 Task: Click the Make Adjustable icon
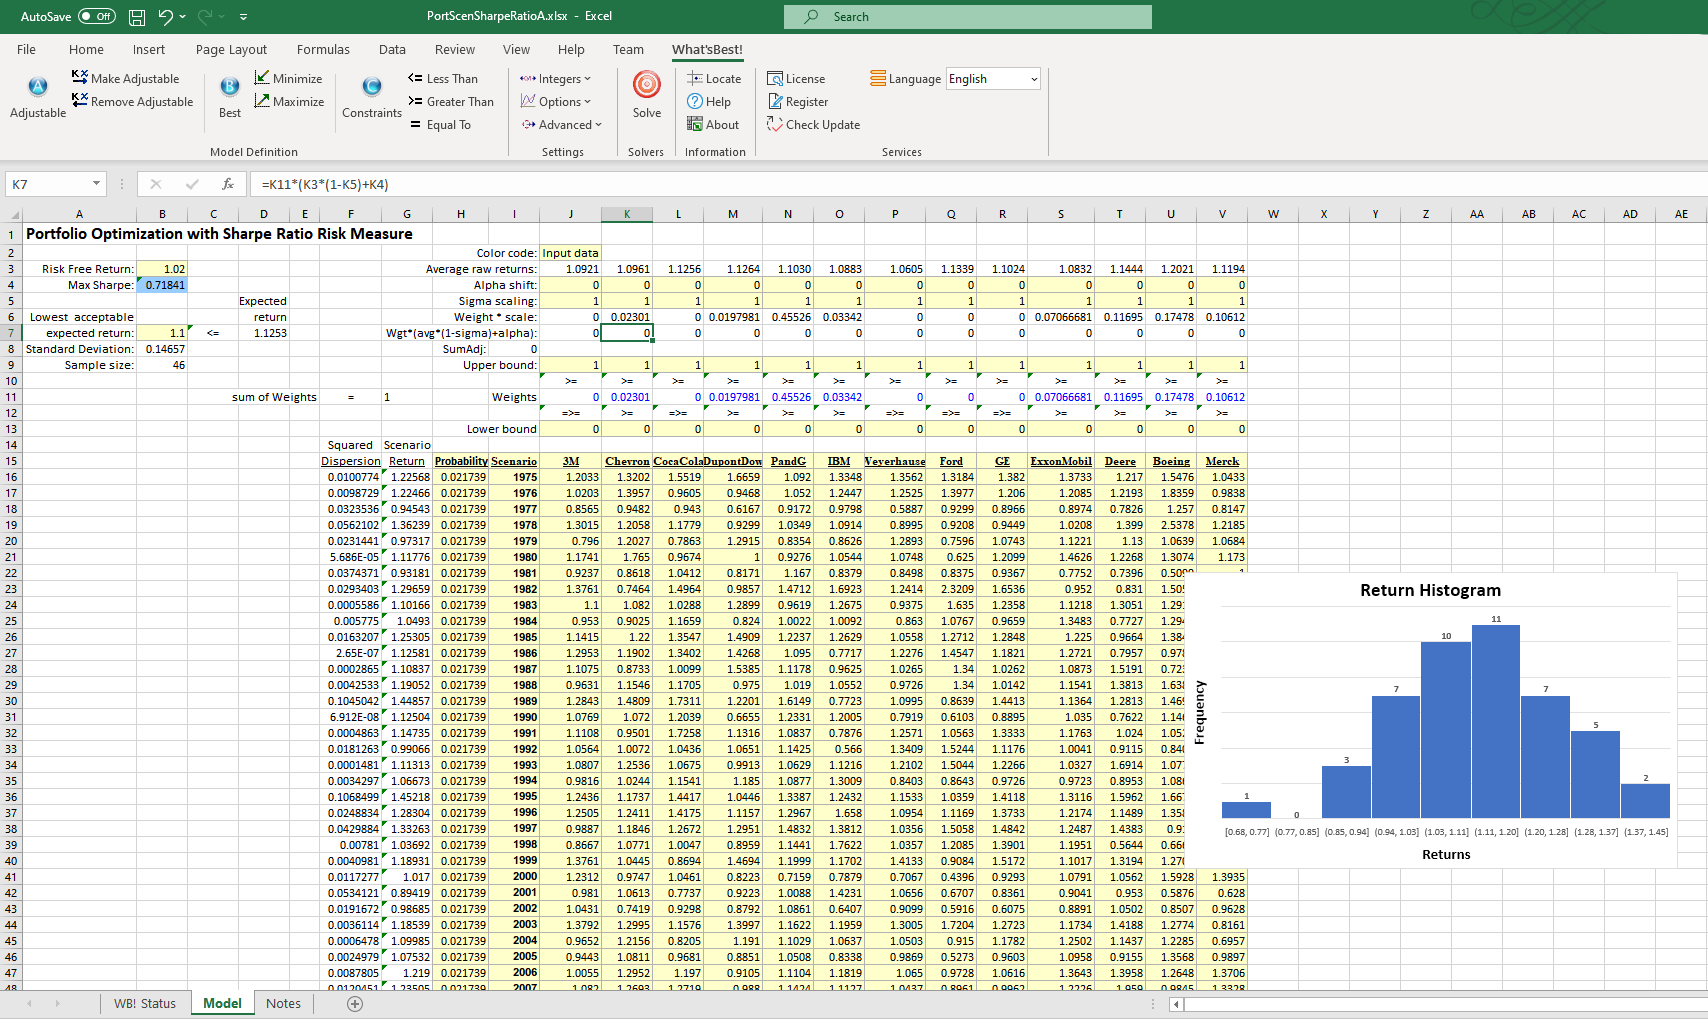point(80,78)
